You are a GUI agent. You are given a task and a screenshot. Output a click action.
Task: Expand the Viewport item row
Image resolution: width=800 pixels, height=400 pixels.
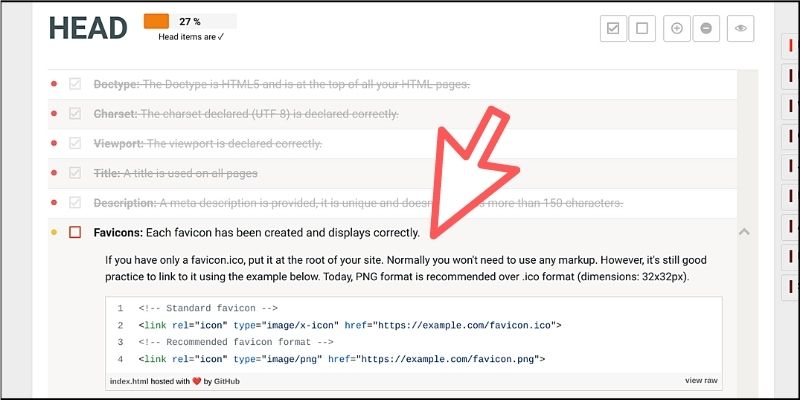pyautogui.click(x=392, y=143)
